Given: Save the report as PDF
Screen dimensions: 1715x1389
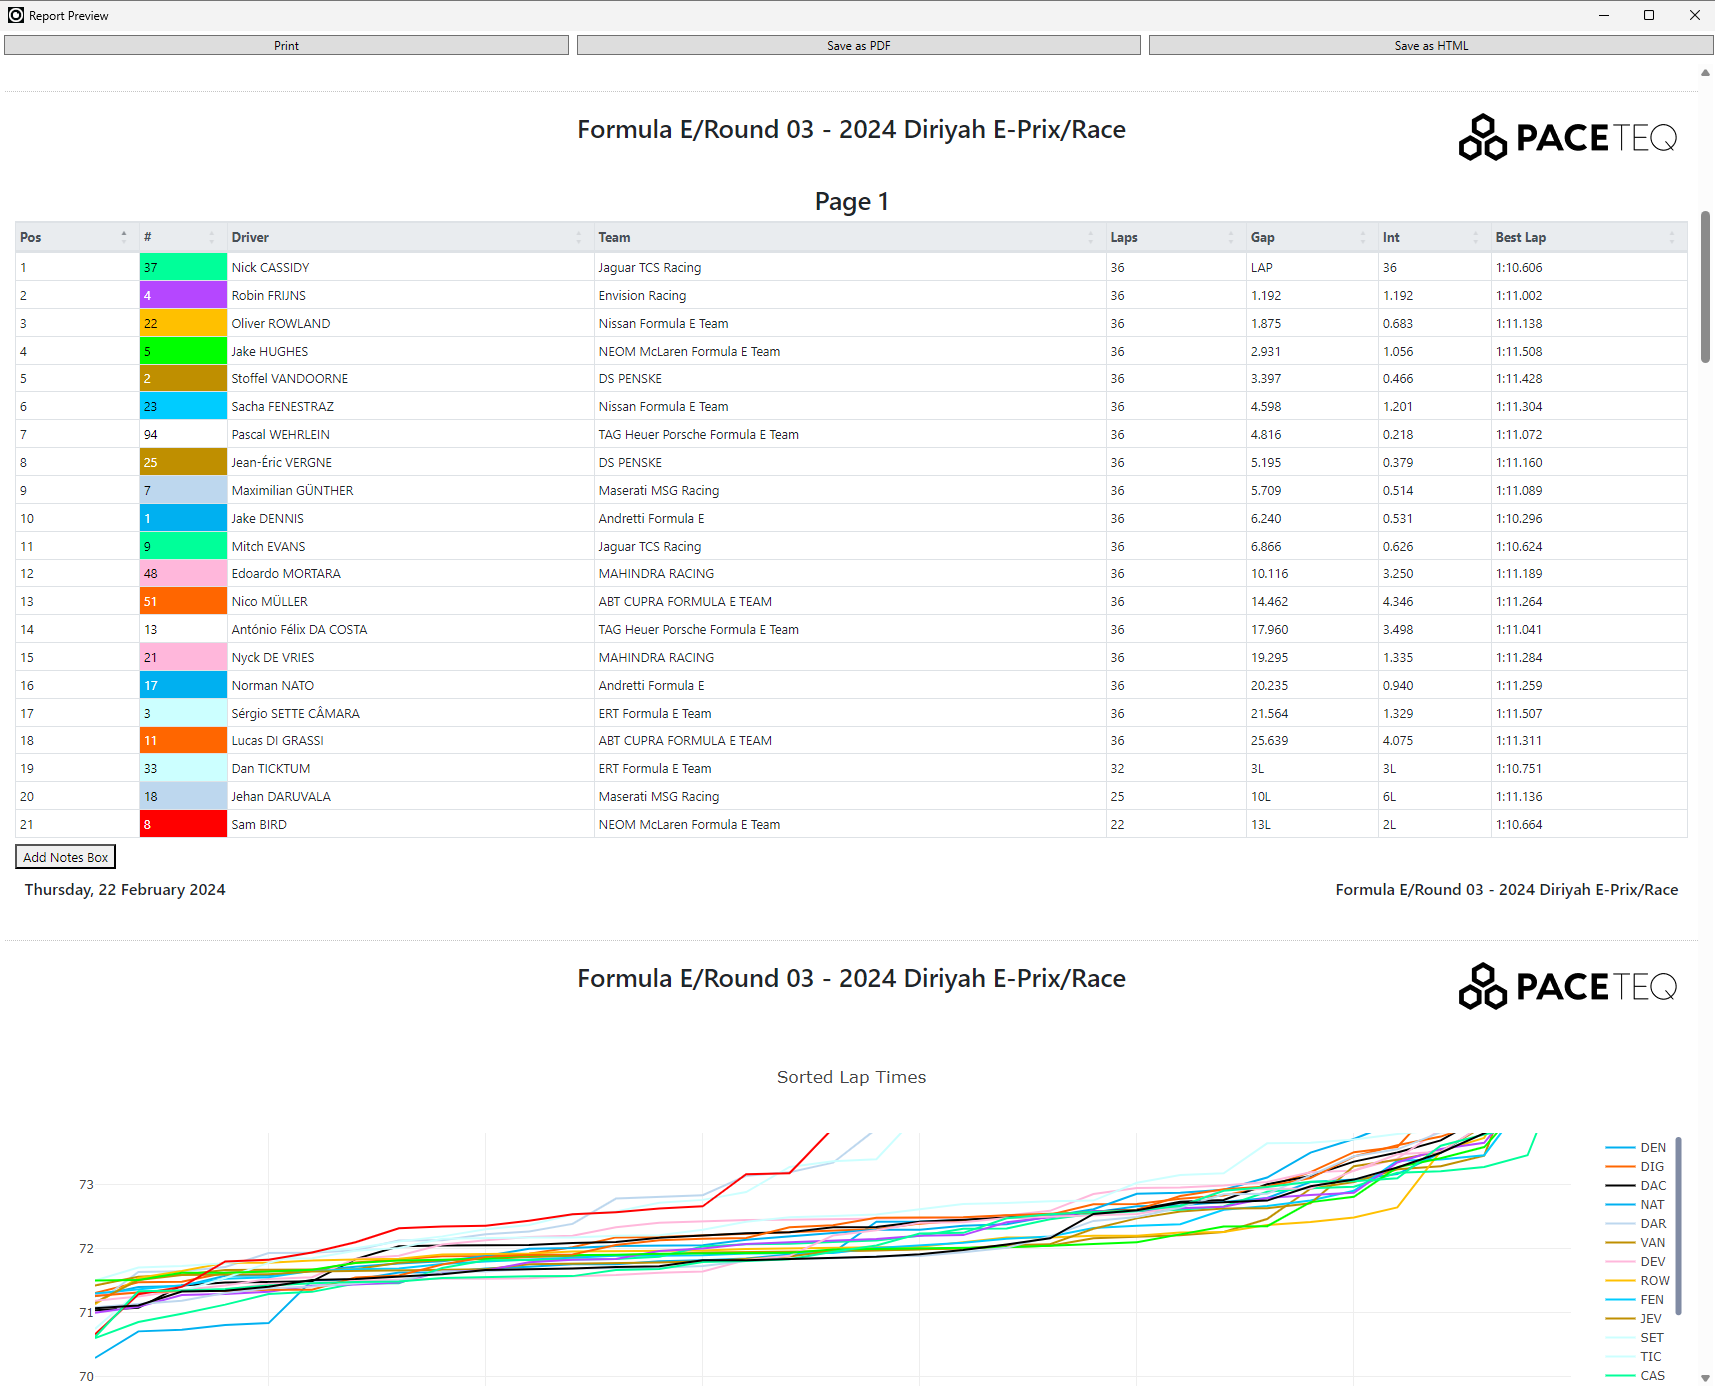Looking at the screenshot, I should (858, 45).
